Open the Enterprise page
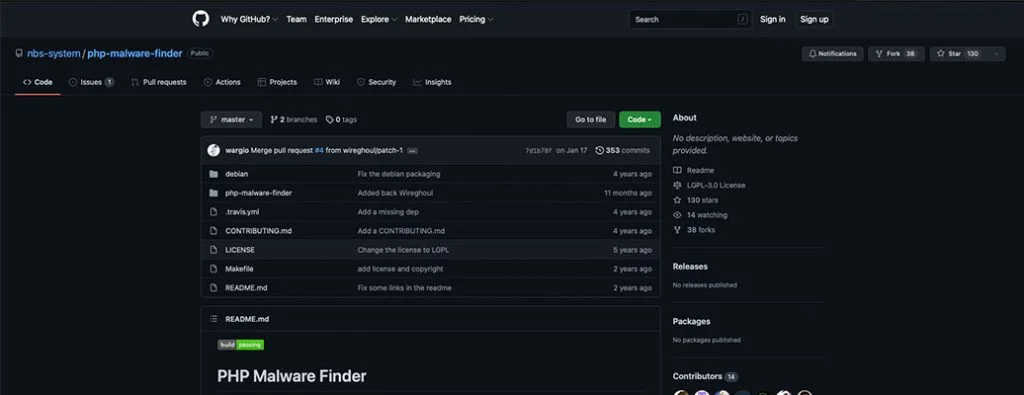Image resolution: width=1024 pixels, height=395 pixels. (334, 20)
